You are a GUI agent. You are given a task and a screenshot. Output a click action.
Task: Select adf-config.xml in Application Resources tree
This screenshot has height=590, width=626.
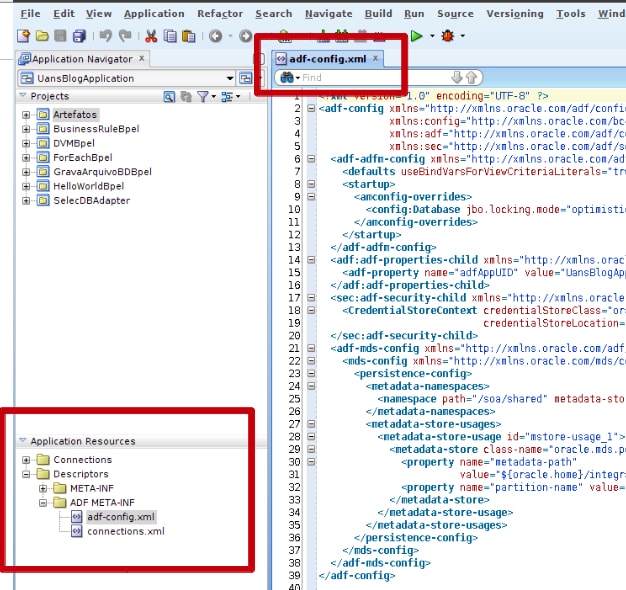(x=121, y=517)
